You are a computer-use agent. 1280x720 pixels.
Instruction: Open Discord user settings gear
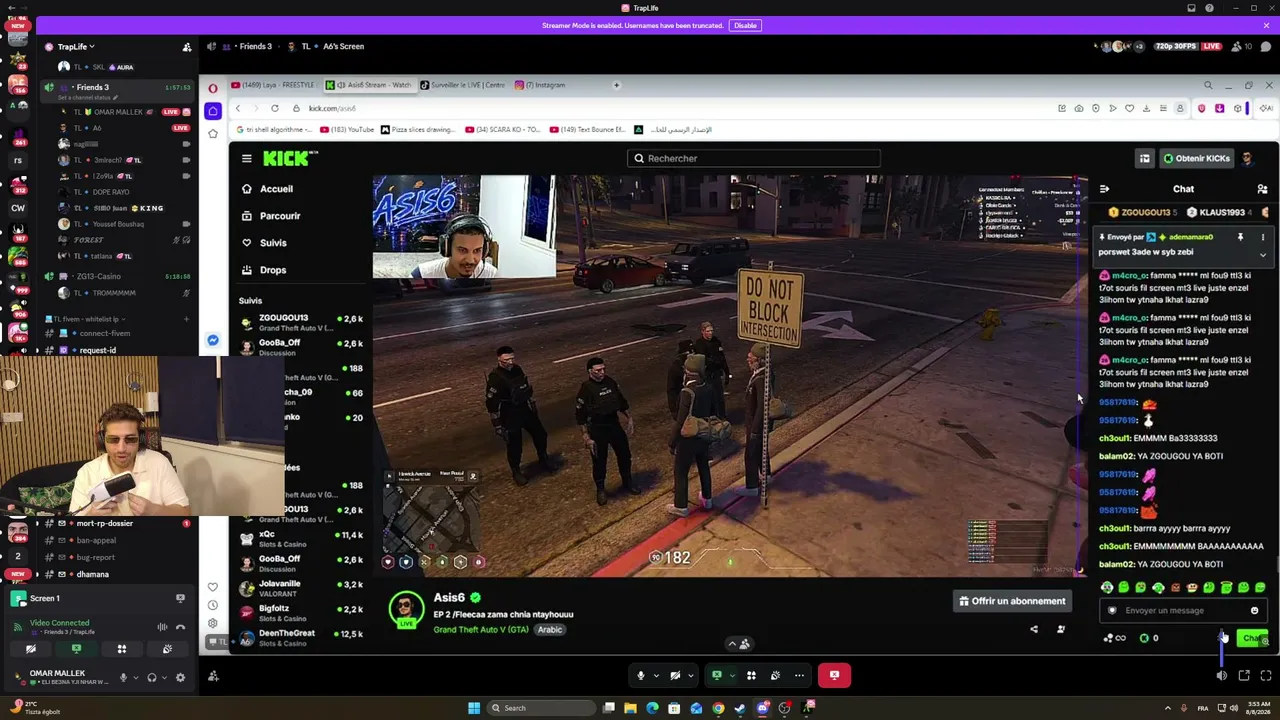[180, 677]
